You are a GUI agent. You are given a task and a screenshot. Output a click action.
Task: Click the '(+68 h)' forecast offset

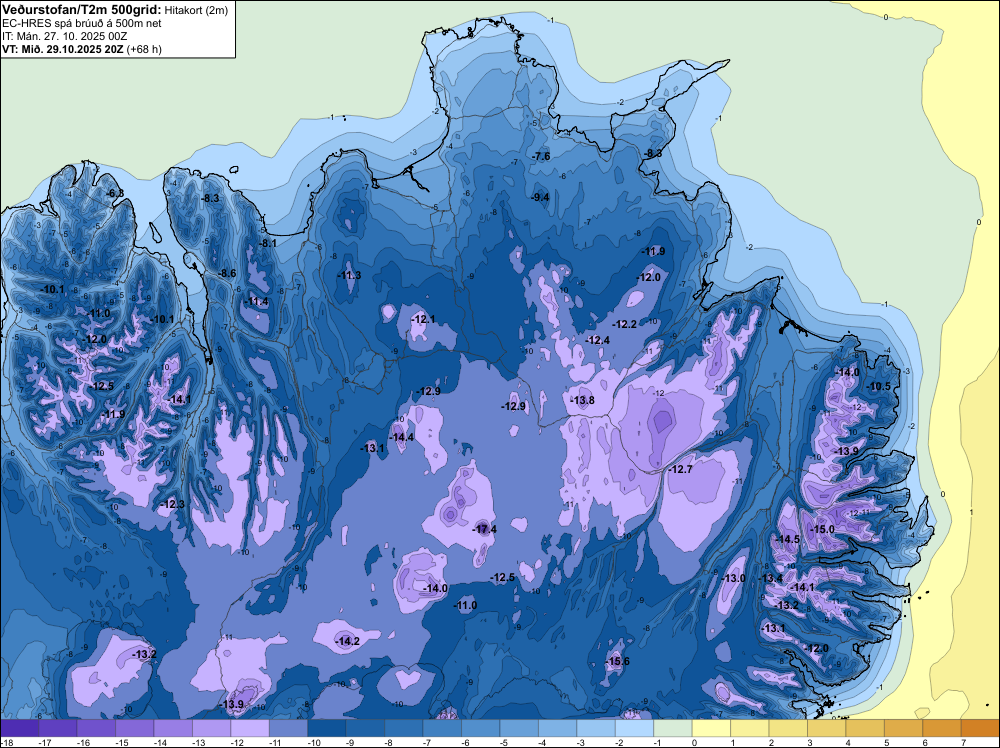[x=144, y=49]
